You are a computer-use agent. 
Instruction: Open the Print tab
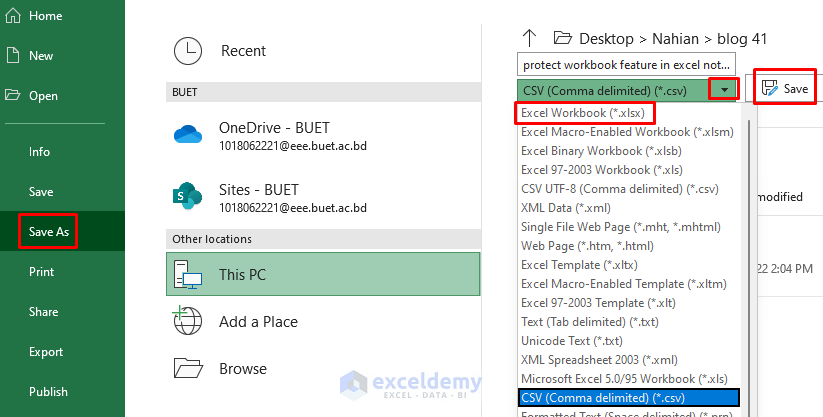click(41, 272)
